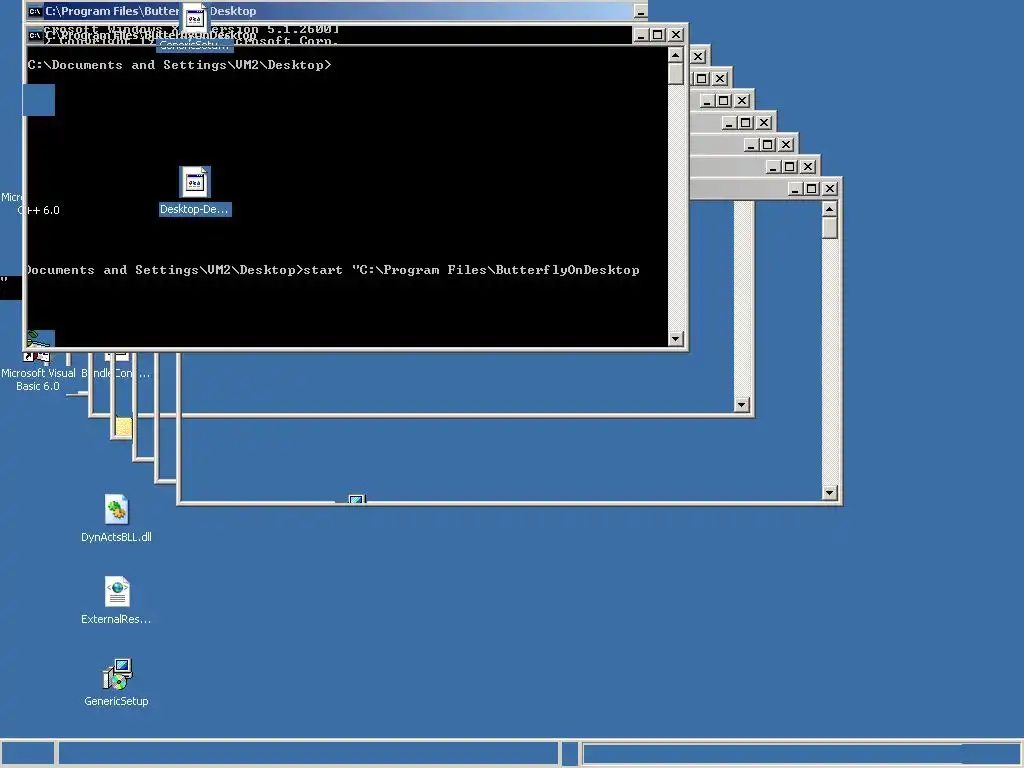This screenshot has width=1024, height=768.
Task: Click down arrow of the partly hidden inner scrollbar
Action: coord(741,404)
